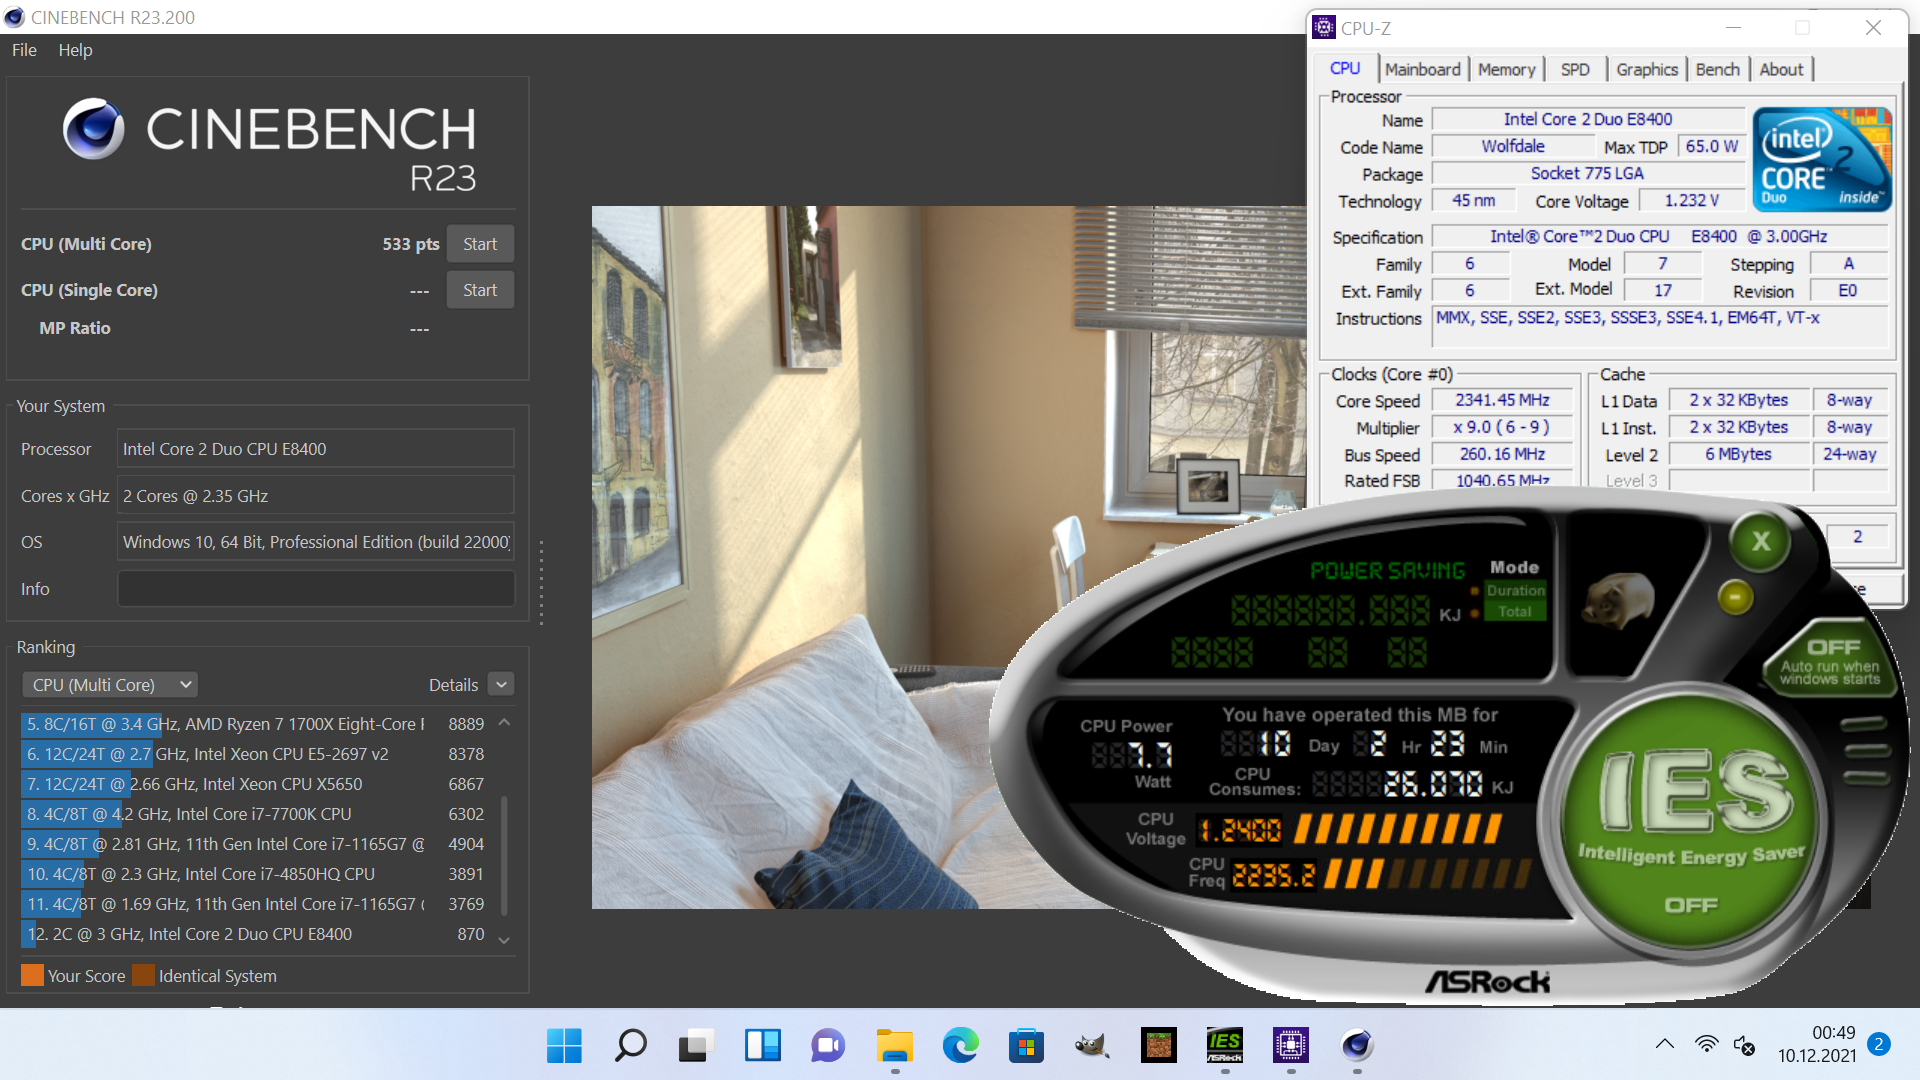This screenshot has height=1080, width=1920.
Task: Show hidden system tray icons chevron
Action: (x=1664, y=1045)
